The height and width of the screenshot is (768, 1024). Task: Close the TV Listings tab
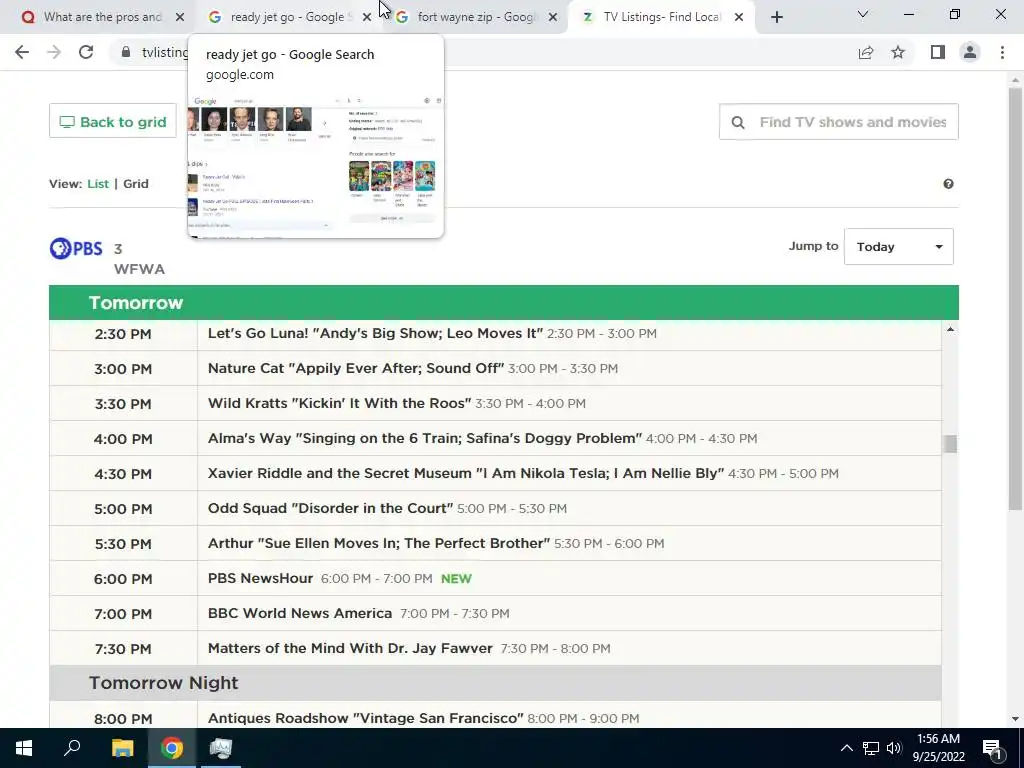click(x=739, y=18)
